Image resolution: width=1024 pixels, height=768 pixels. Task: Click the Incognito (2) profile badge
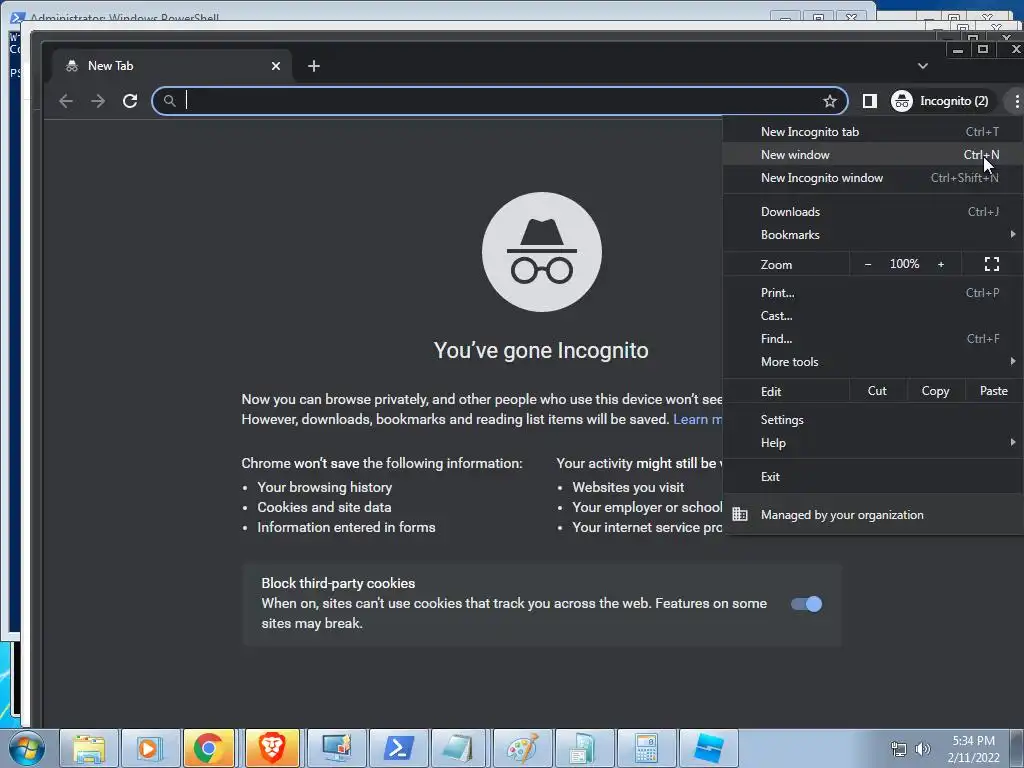940,101
